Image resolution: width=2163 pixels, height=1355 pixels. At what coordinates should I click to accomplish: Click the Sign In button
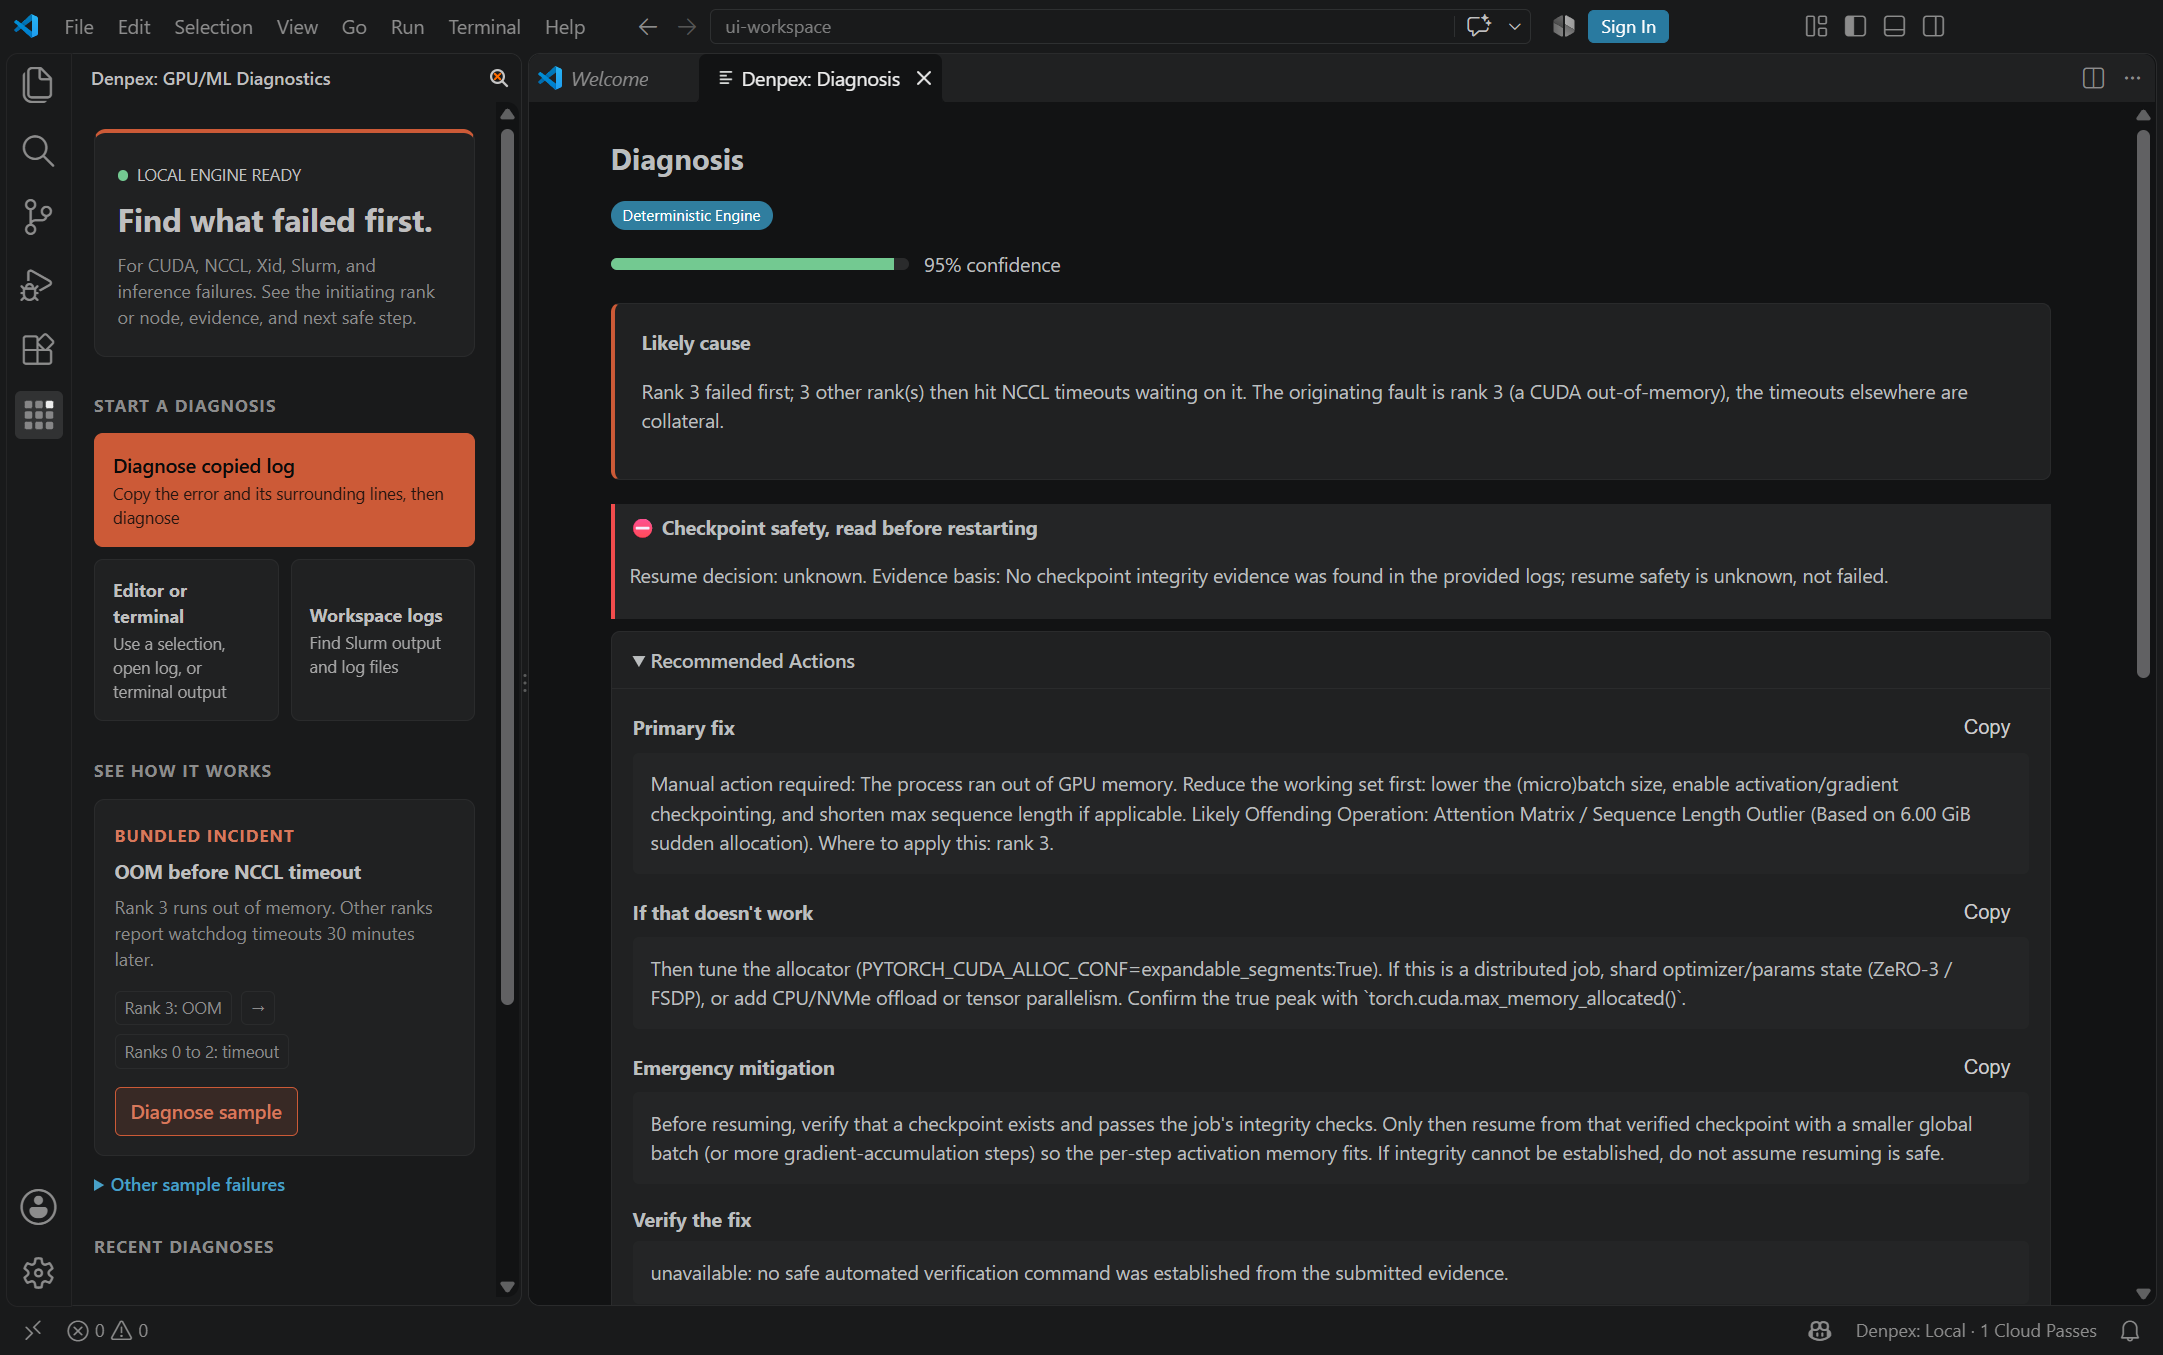point(1627,27)
